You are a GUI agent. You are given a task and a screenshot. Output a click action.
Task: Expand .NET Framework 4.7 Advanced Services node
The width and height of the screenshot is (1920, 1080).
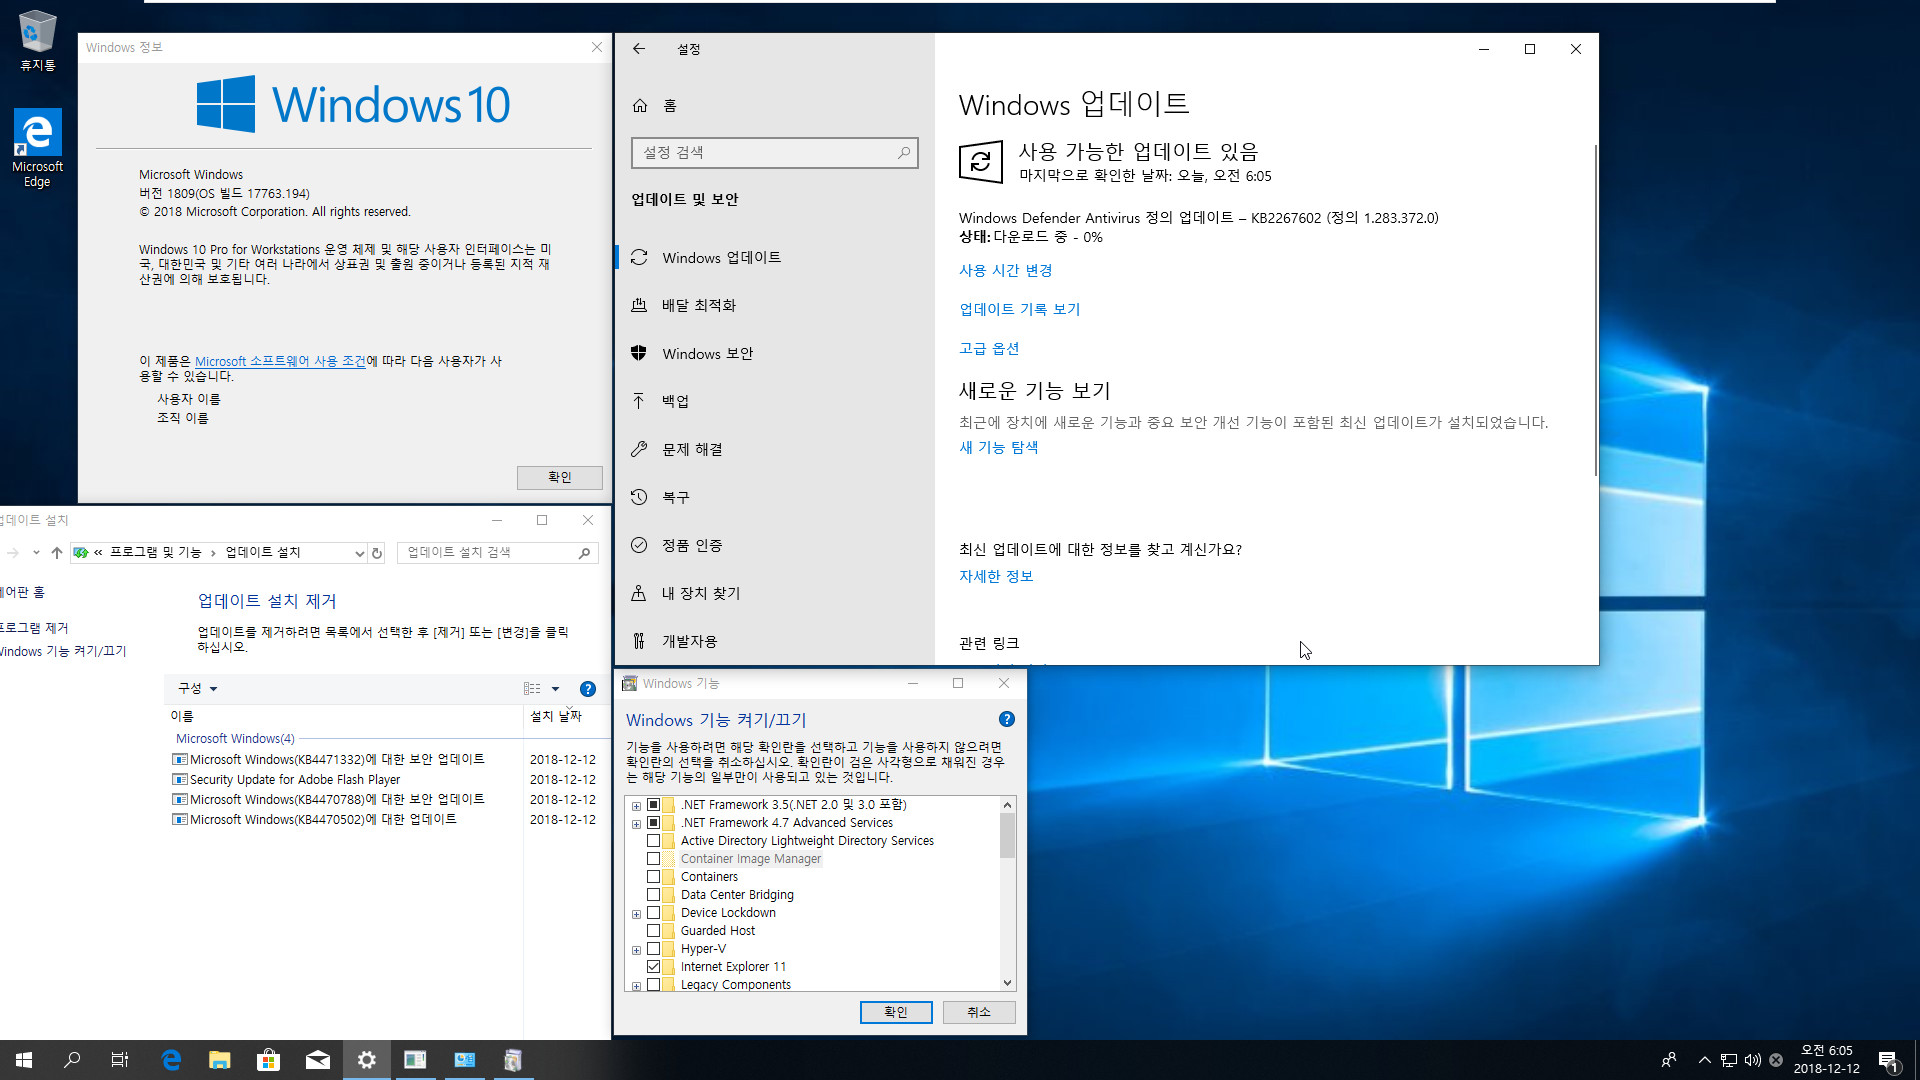[636, 824]
